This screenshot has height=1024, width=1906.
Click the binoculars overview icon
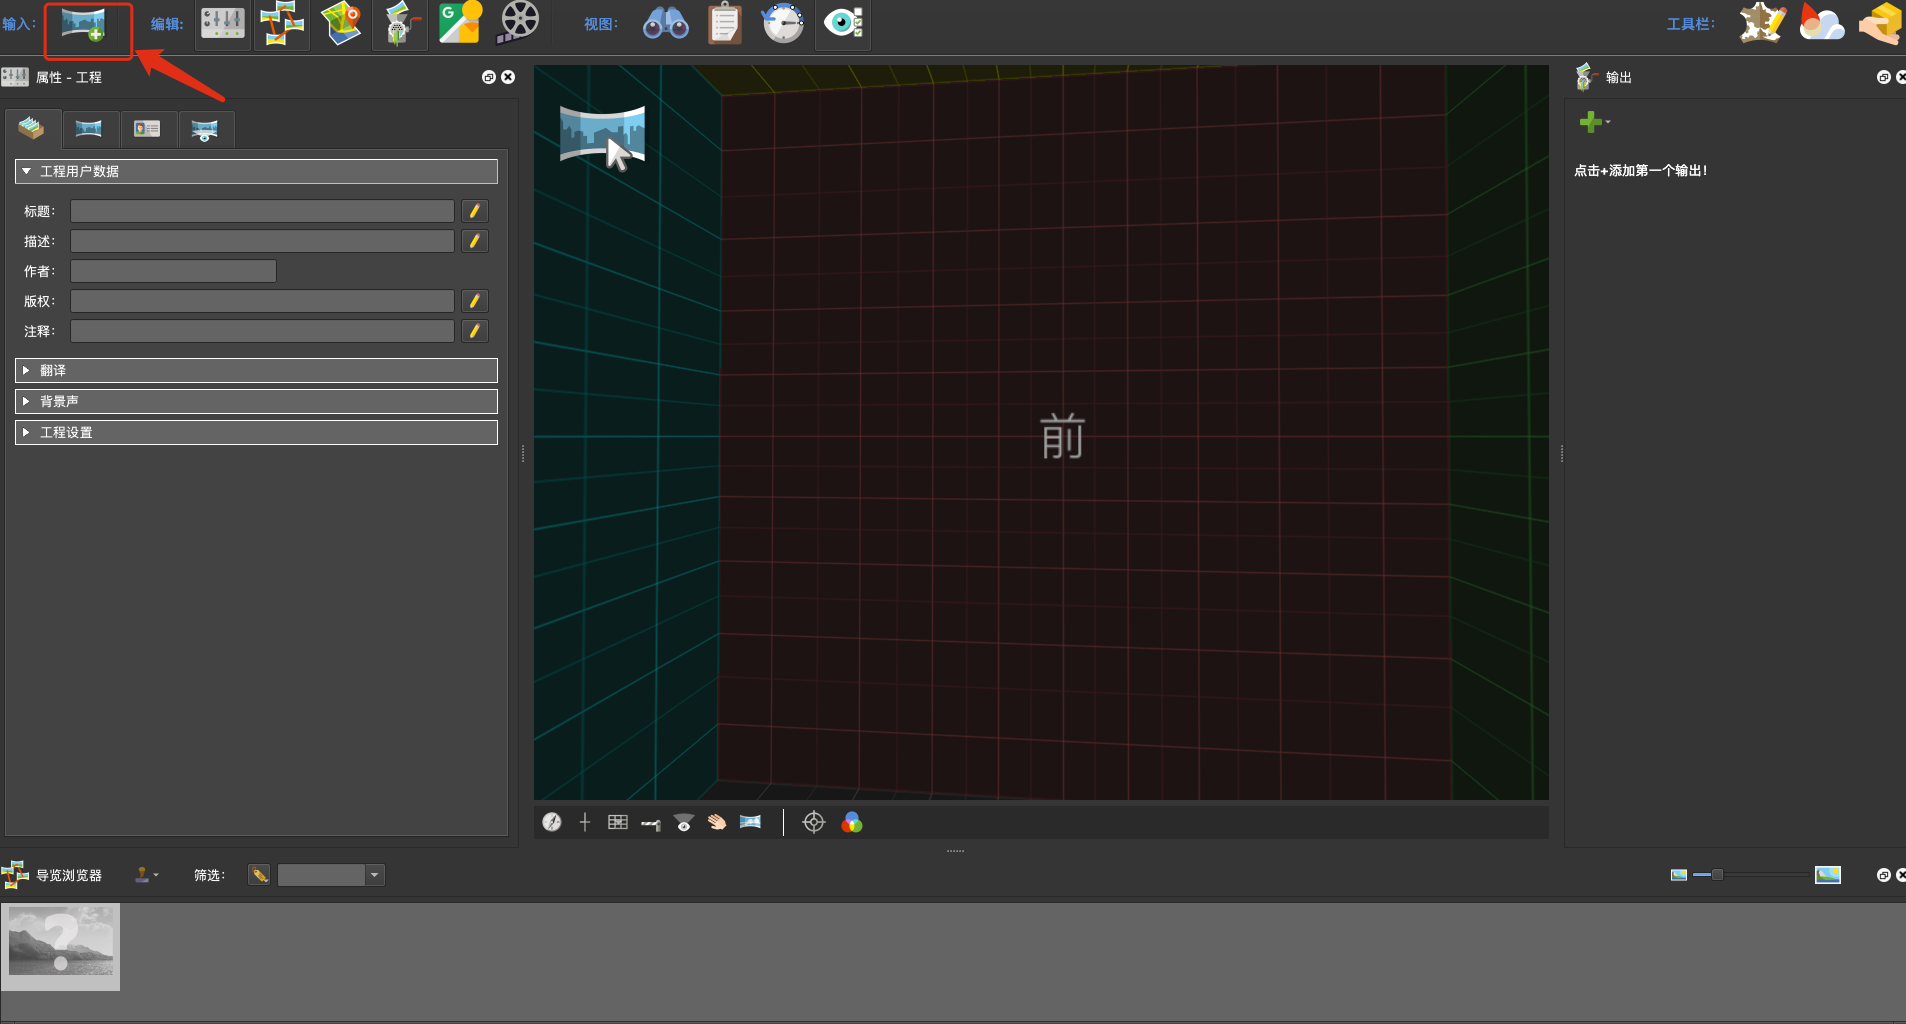[x=665, y=24]
